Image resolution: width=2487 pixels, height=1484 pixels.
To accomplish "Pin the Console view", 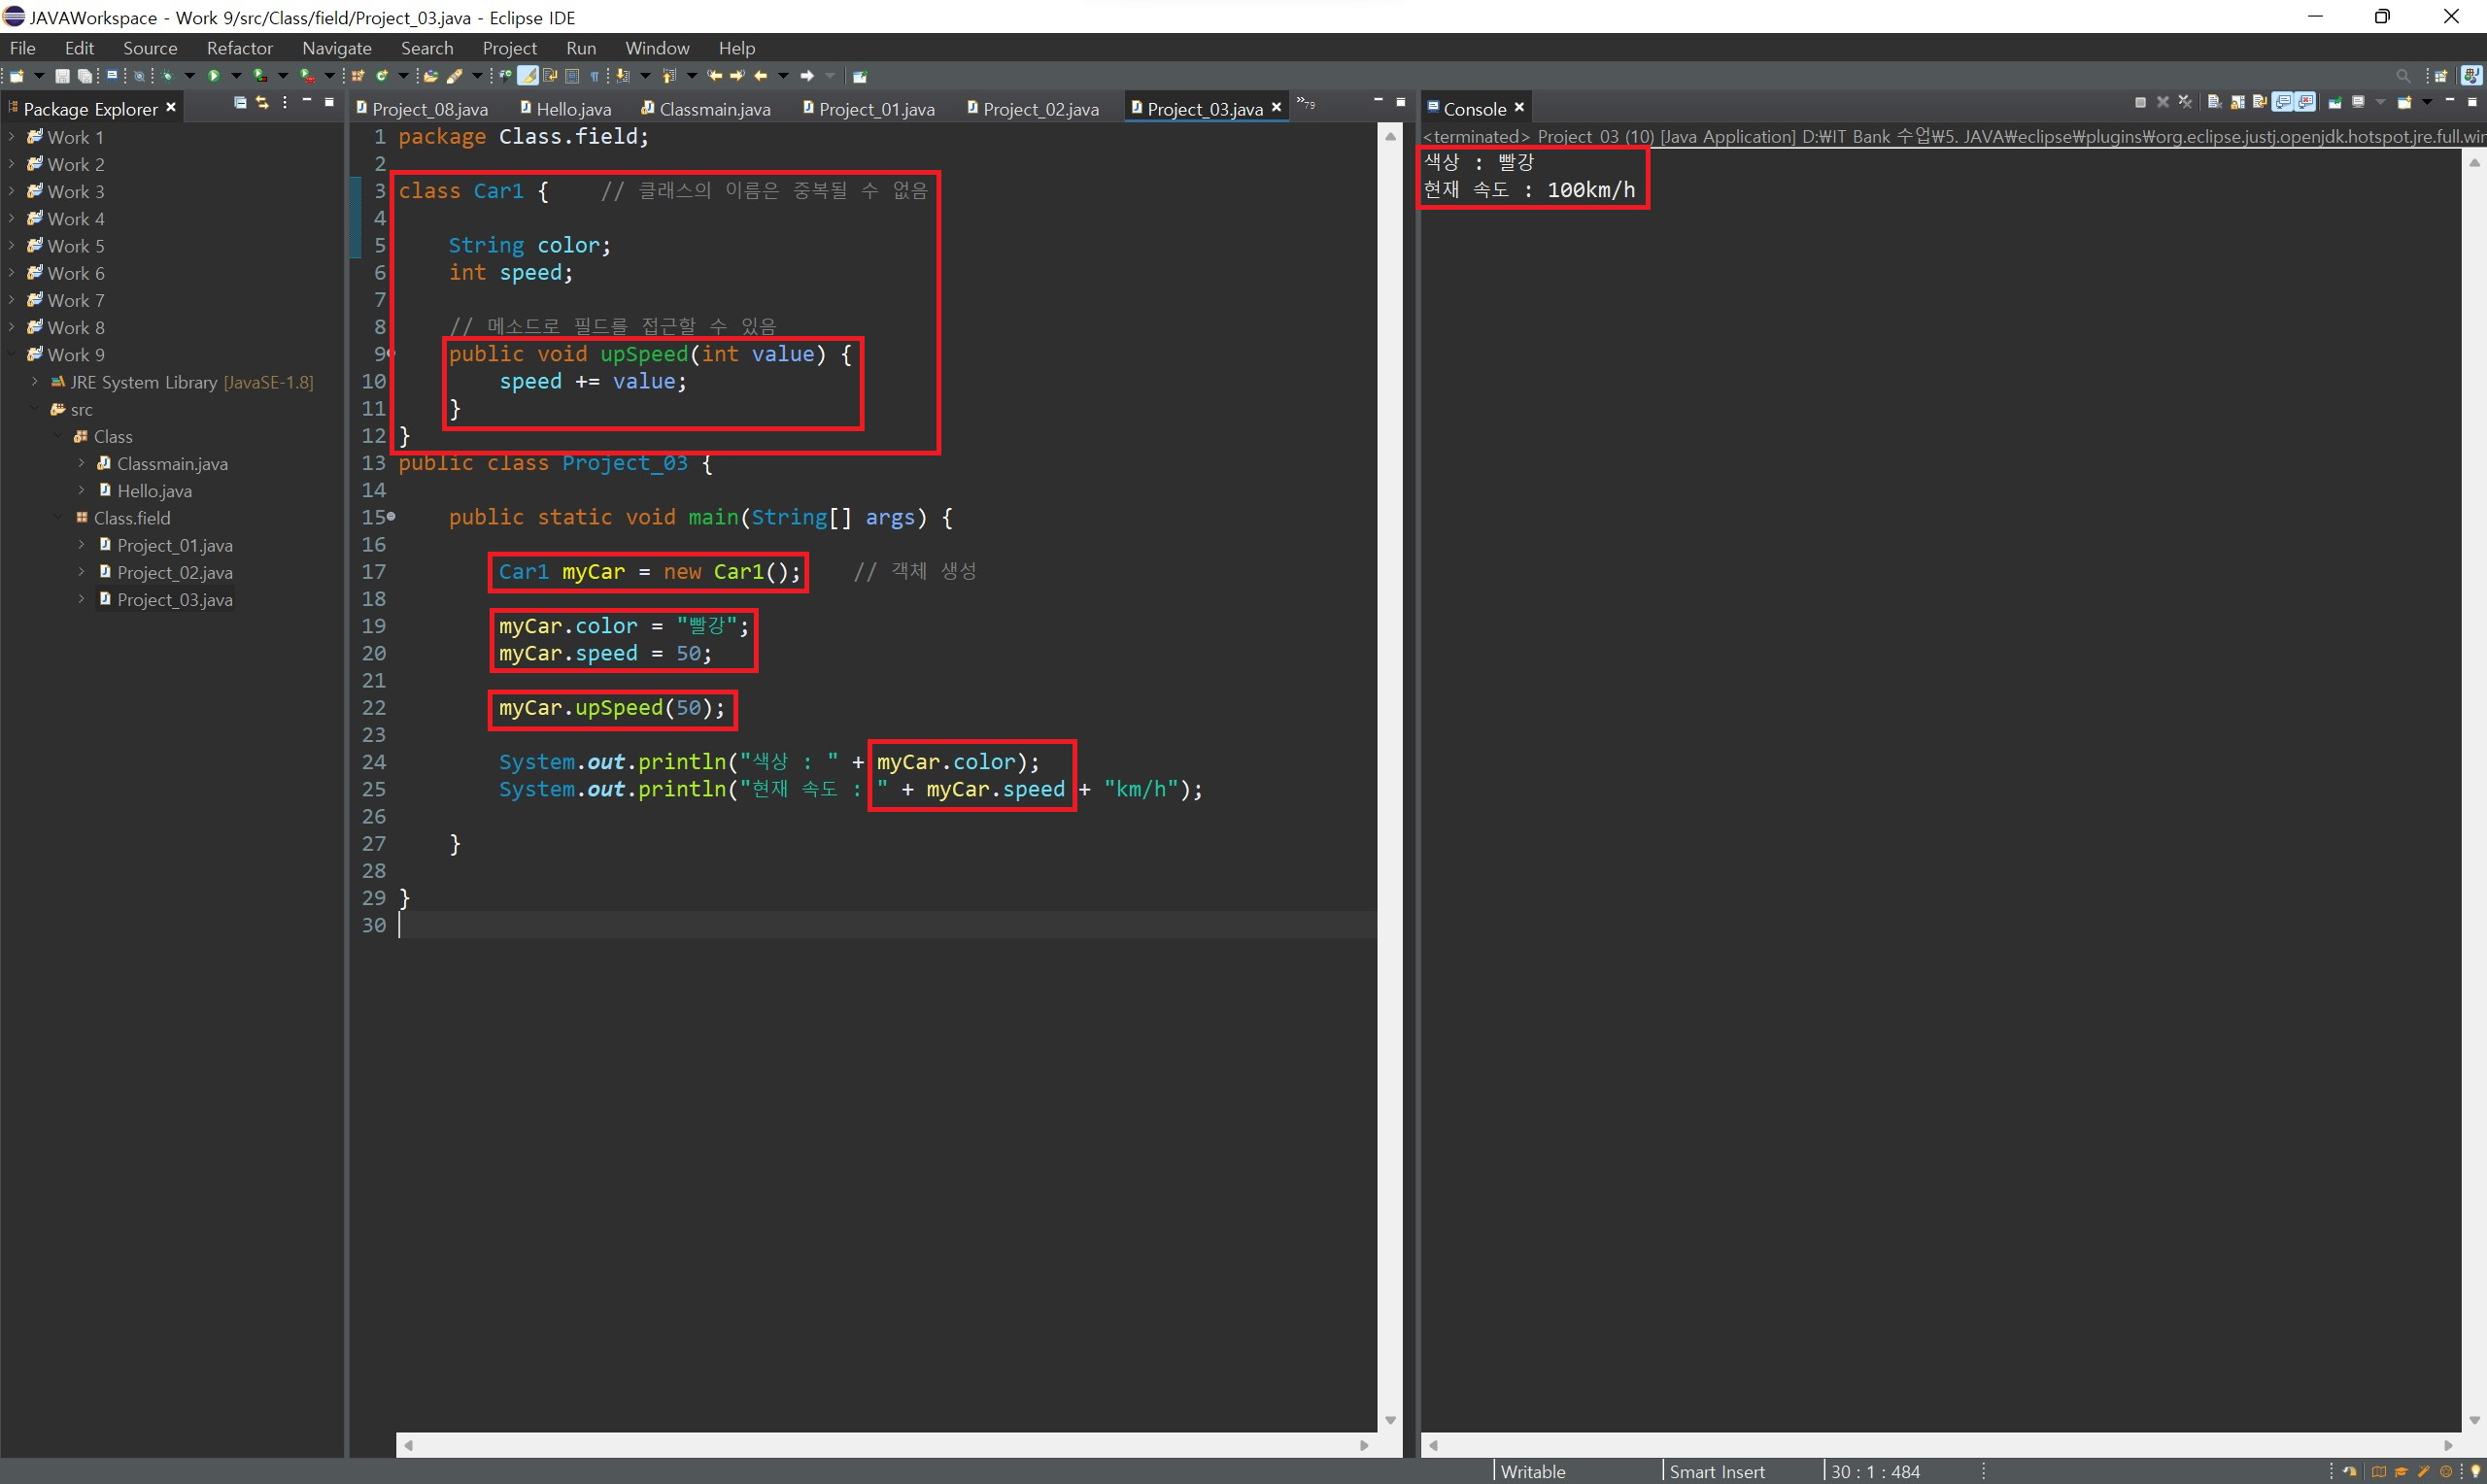I will (x=2335, y=103).
